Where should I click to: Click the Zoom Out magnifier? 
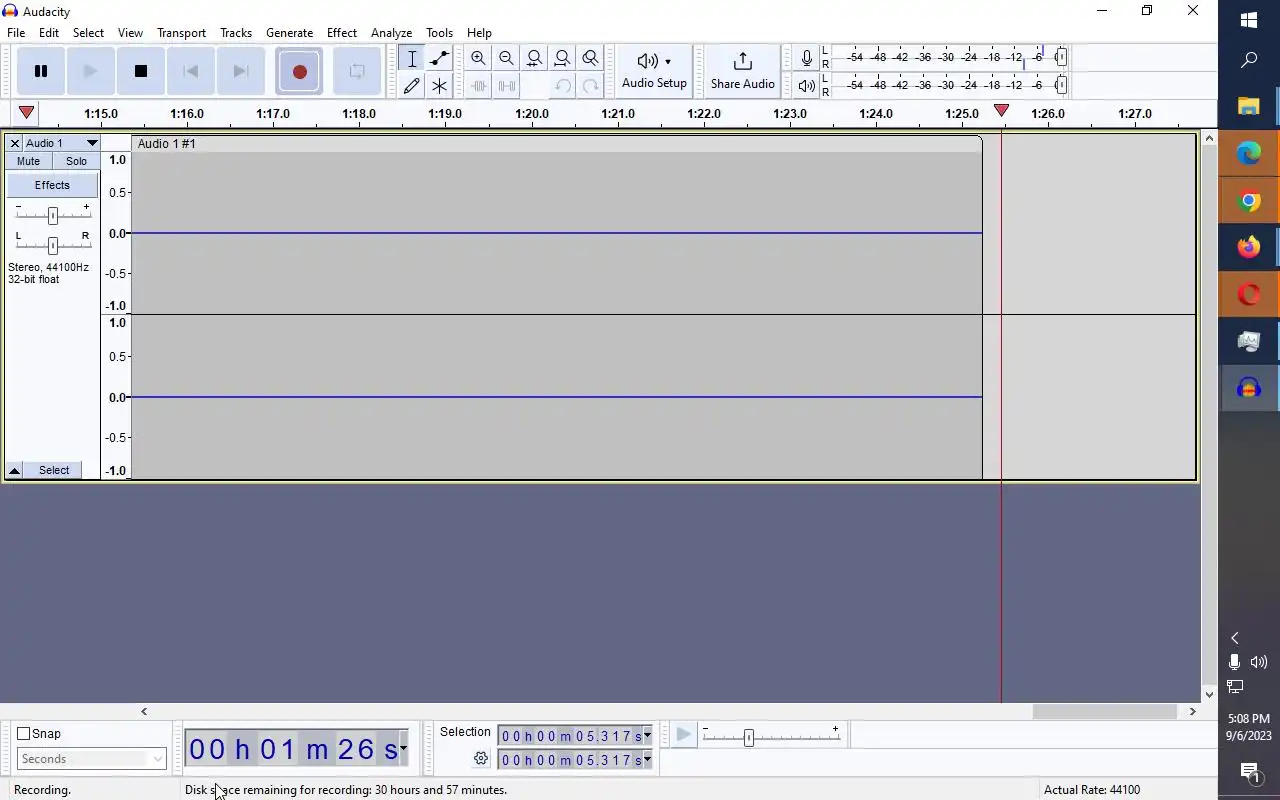tap(507, 58)
